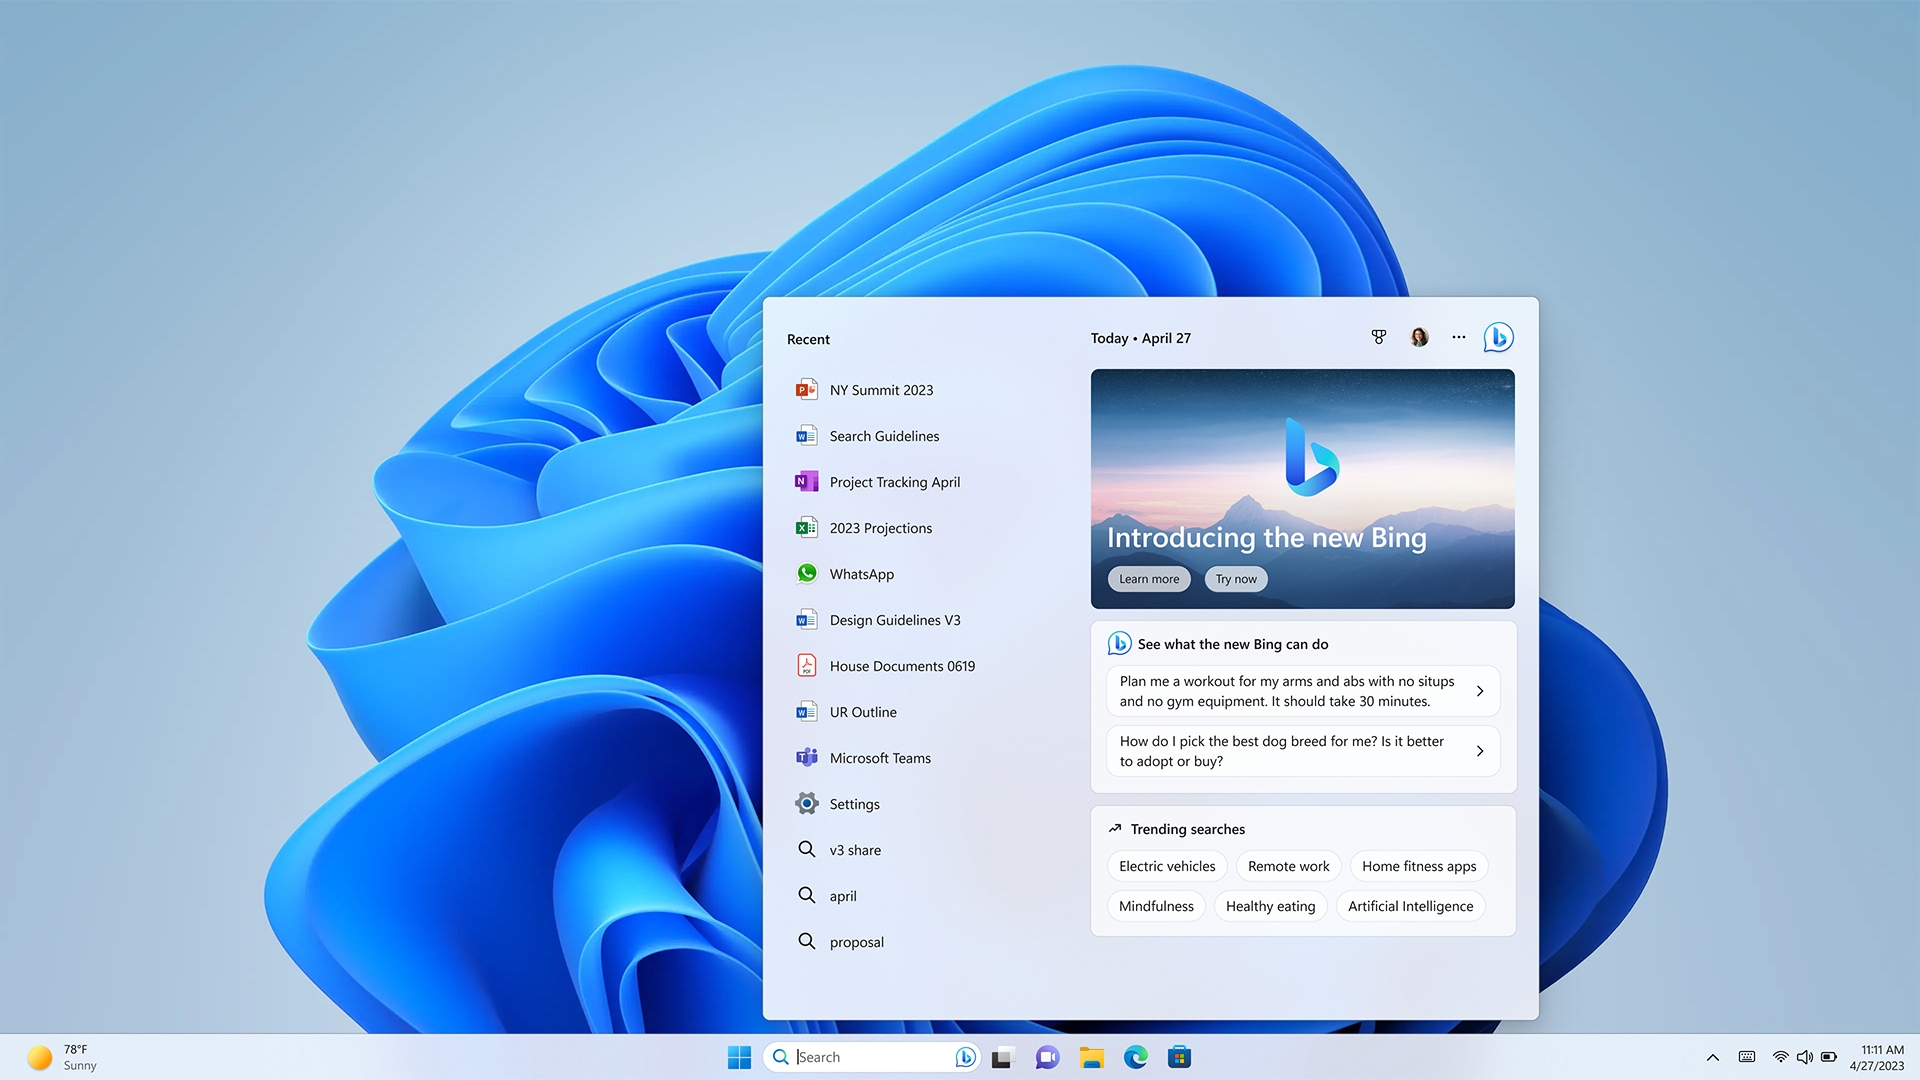Open Settings from recent items
Viewport: 1920px width, 1080px height.
click(853, 803)
